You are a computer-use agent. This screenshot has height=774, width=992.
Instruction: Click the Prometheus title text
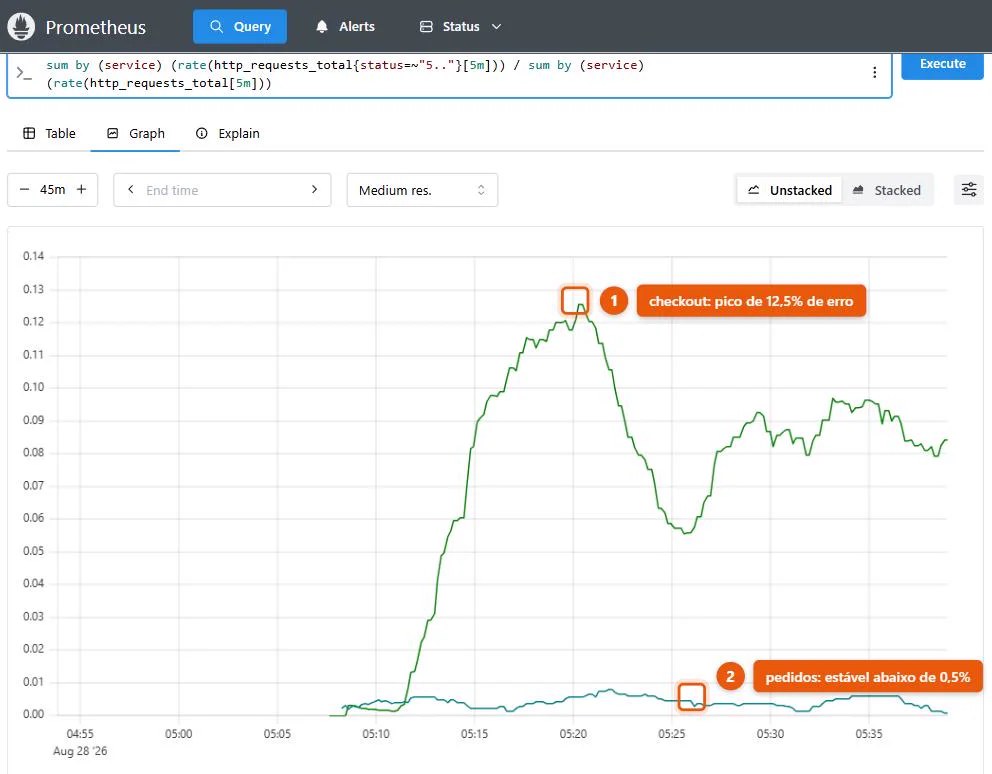[x=96, y=27]
